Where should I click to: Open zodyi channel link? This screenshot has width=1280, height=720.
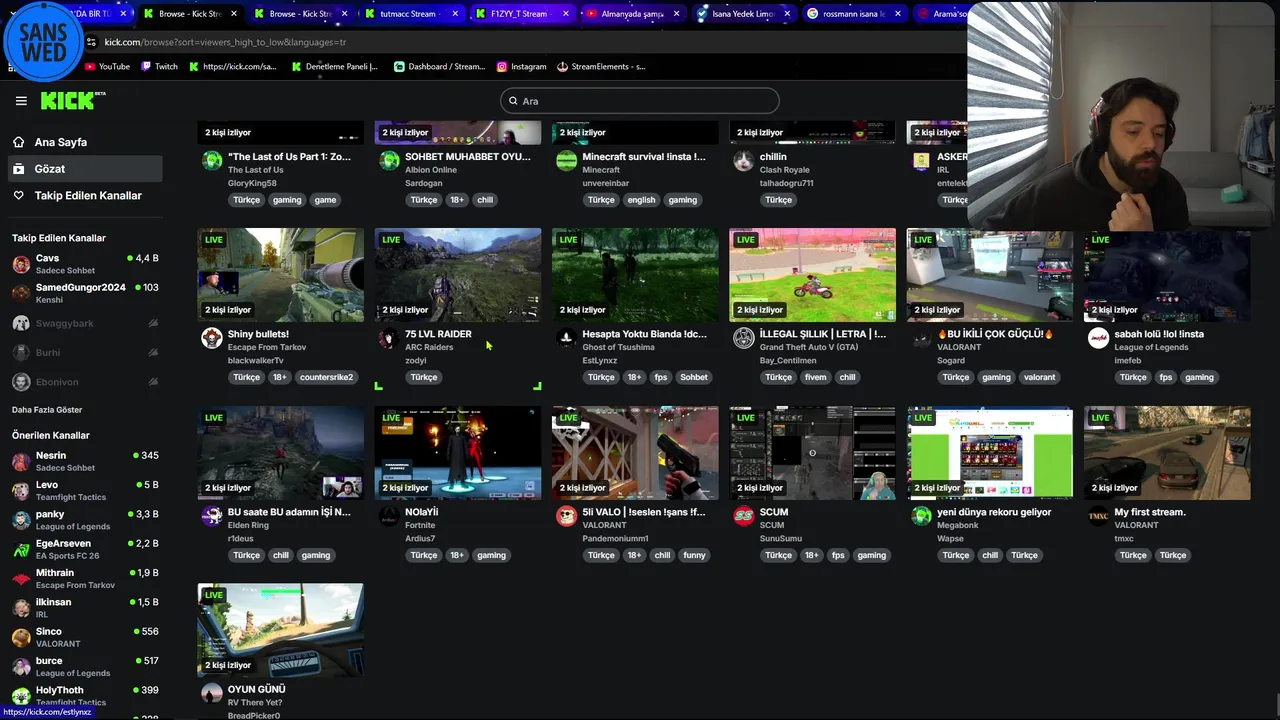415,360
